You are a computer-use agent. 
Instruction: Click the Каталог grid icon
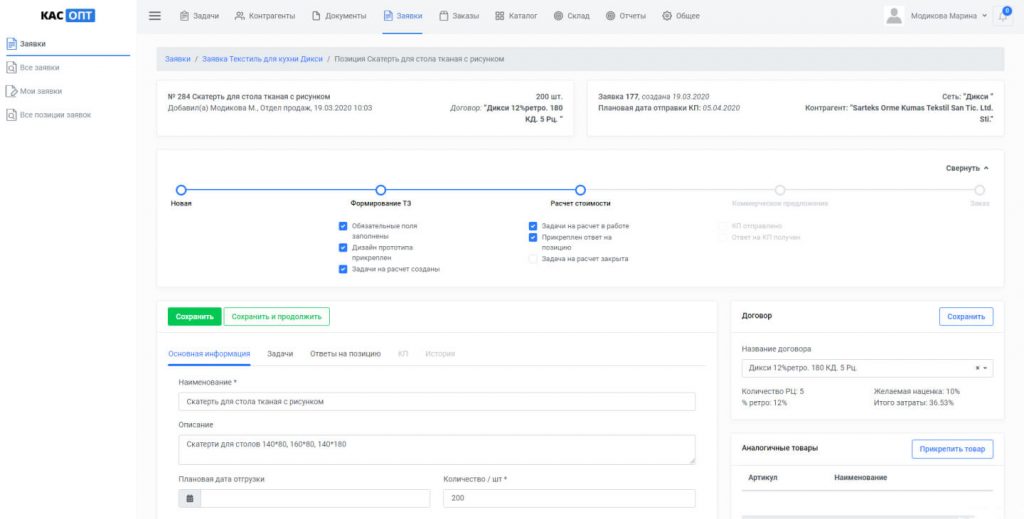pos(500,16)
